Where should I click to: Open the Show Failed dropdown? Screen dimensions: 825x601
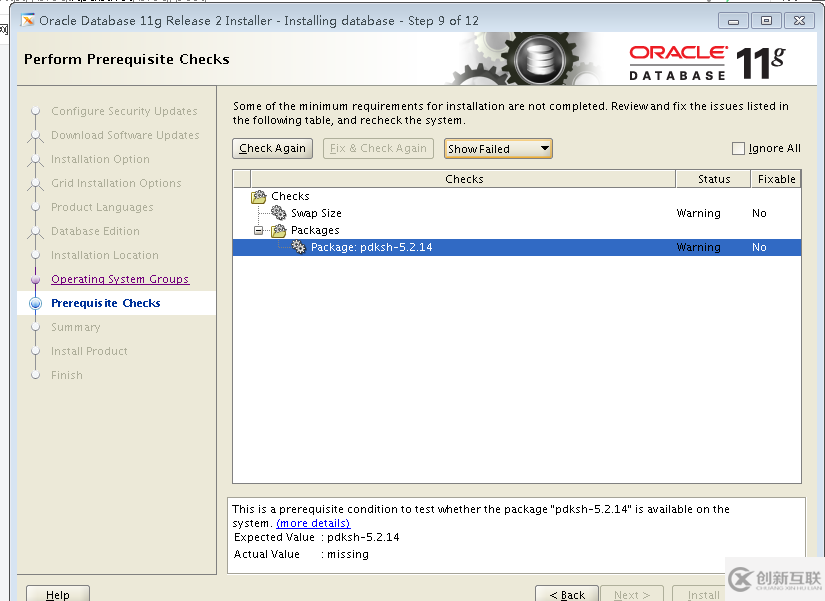(x=498, y=149)
